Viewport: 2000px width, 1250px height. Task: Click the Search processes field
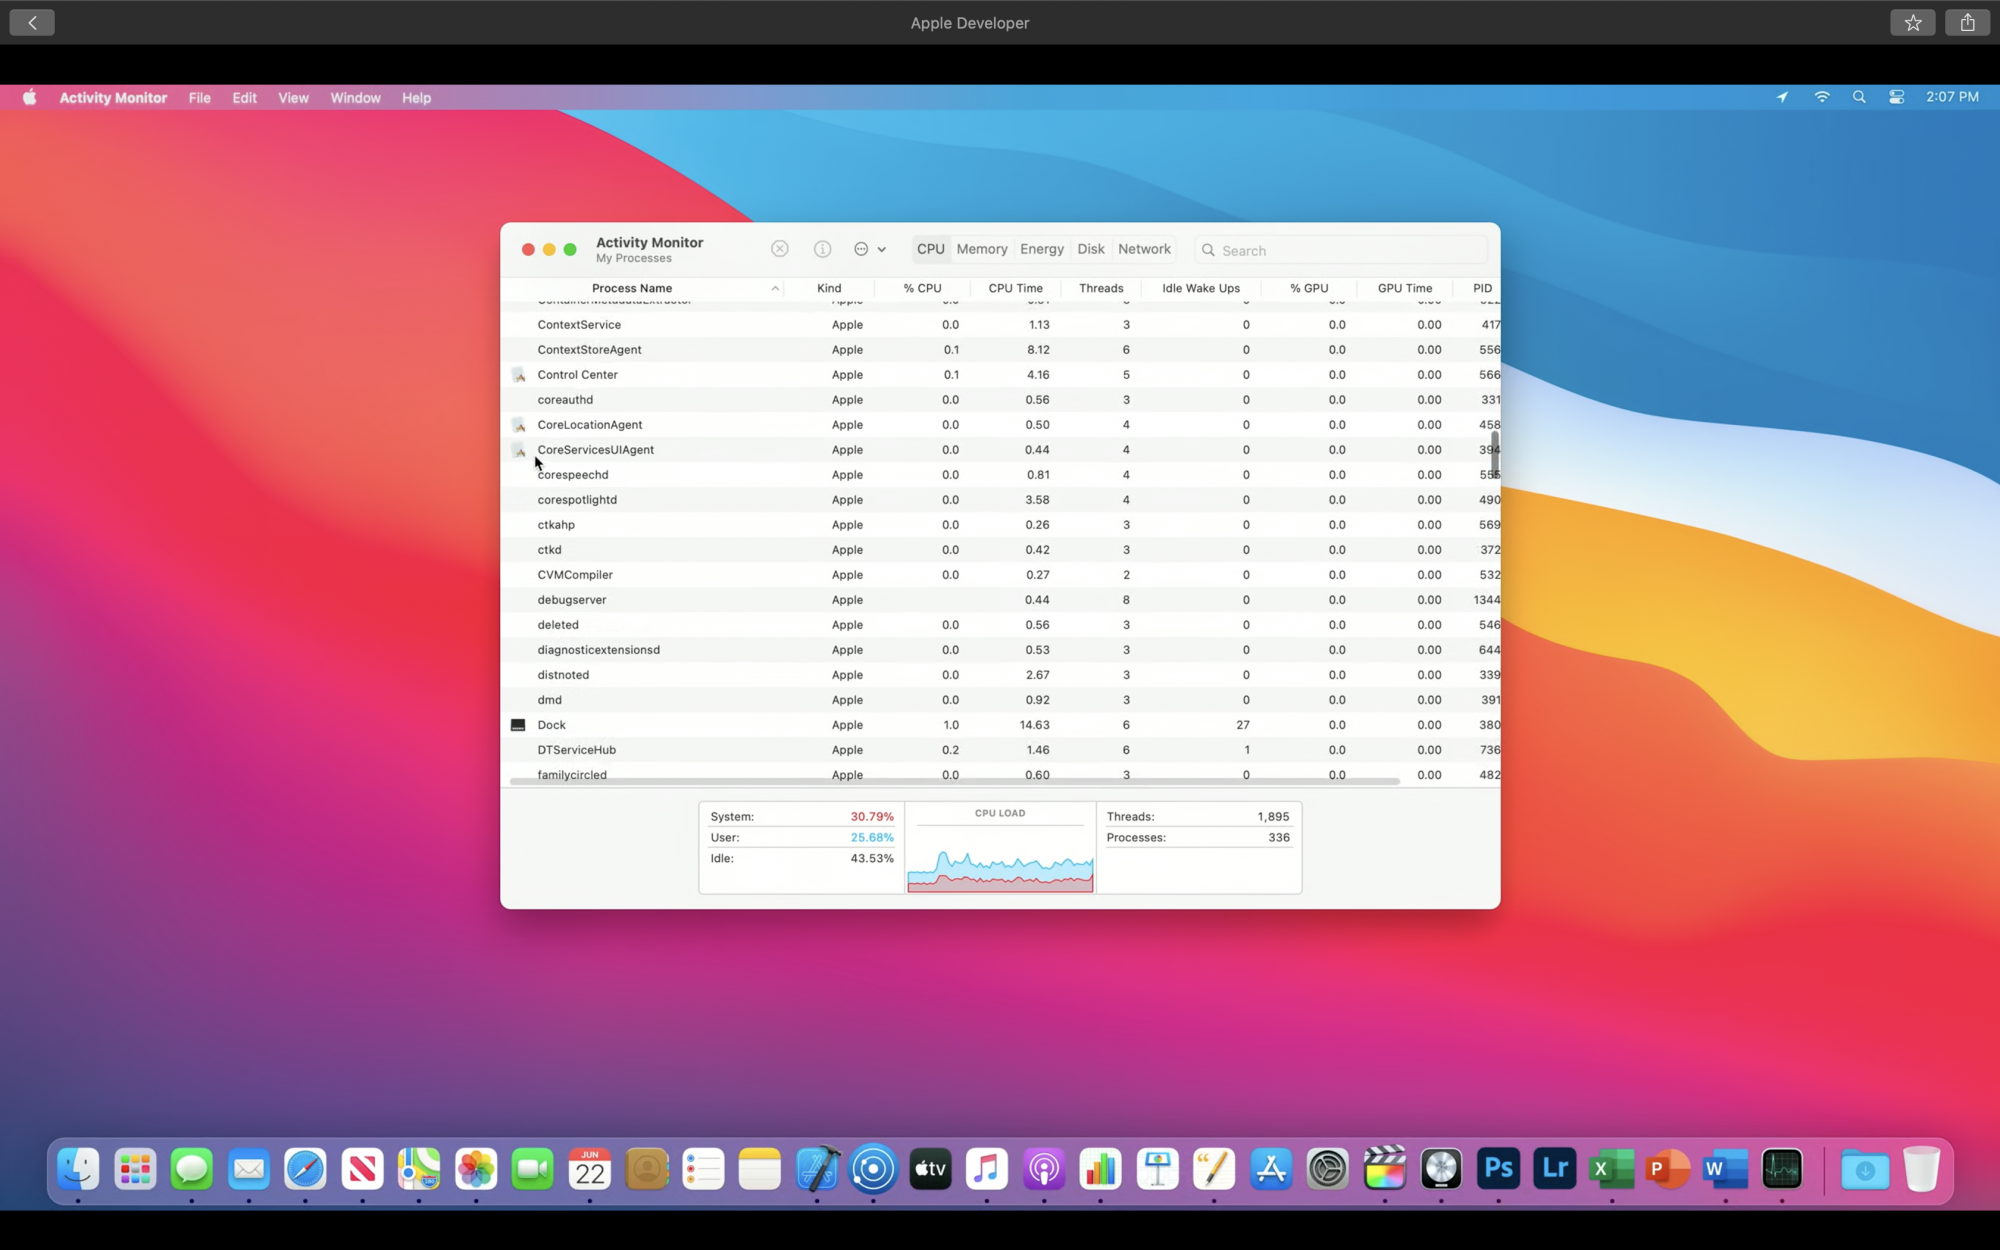point(1341,250)
